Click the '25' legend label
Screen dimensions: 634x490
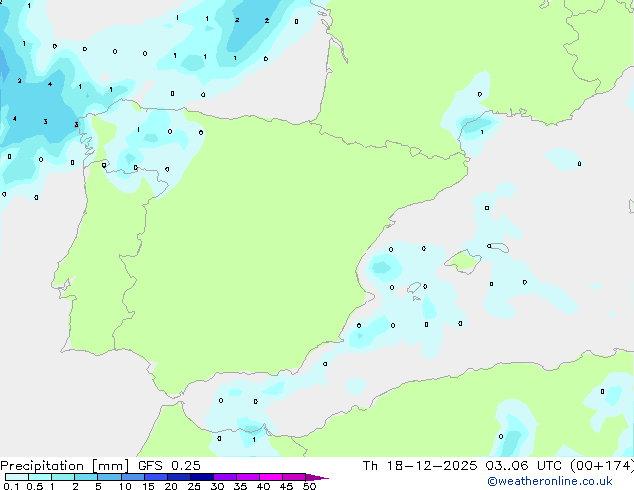click(x=194, y=486)
